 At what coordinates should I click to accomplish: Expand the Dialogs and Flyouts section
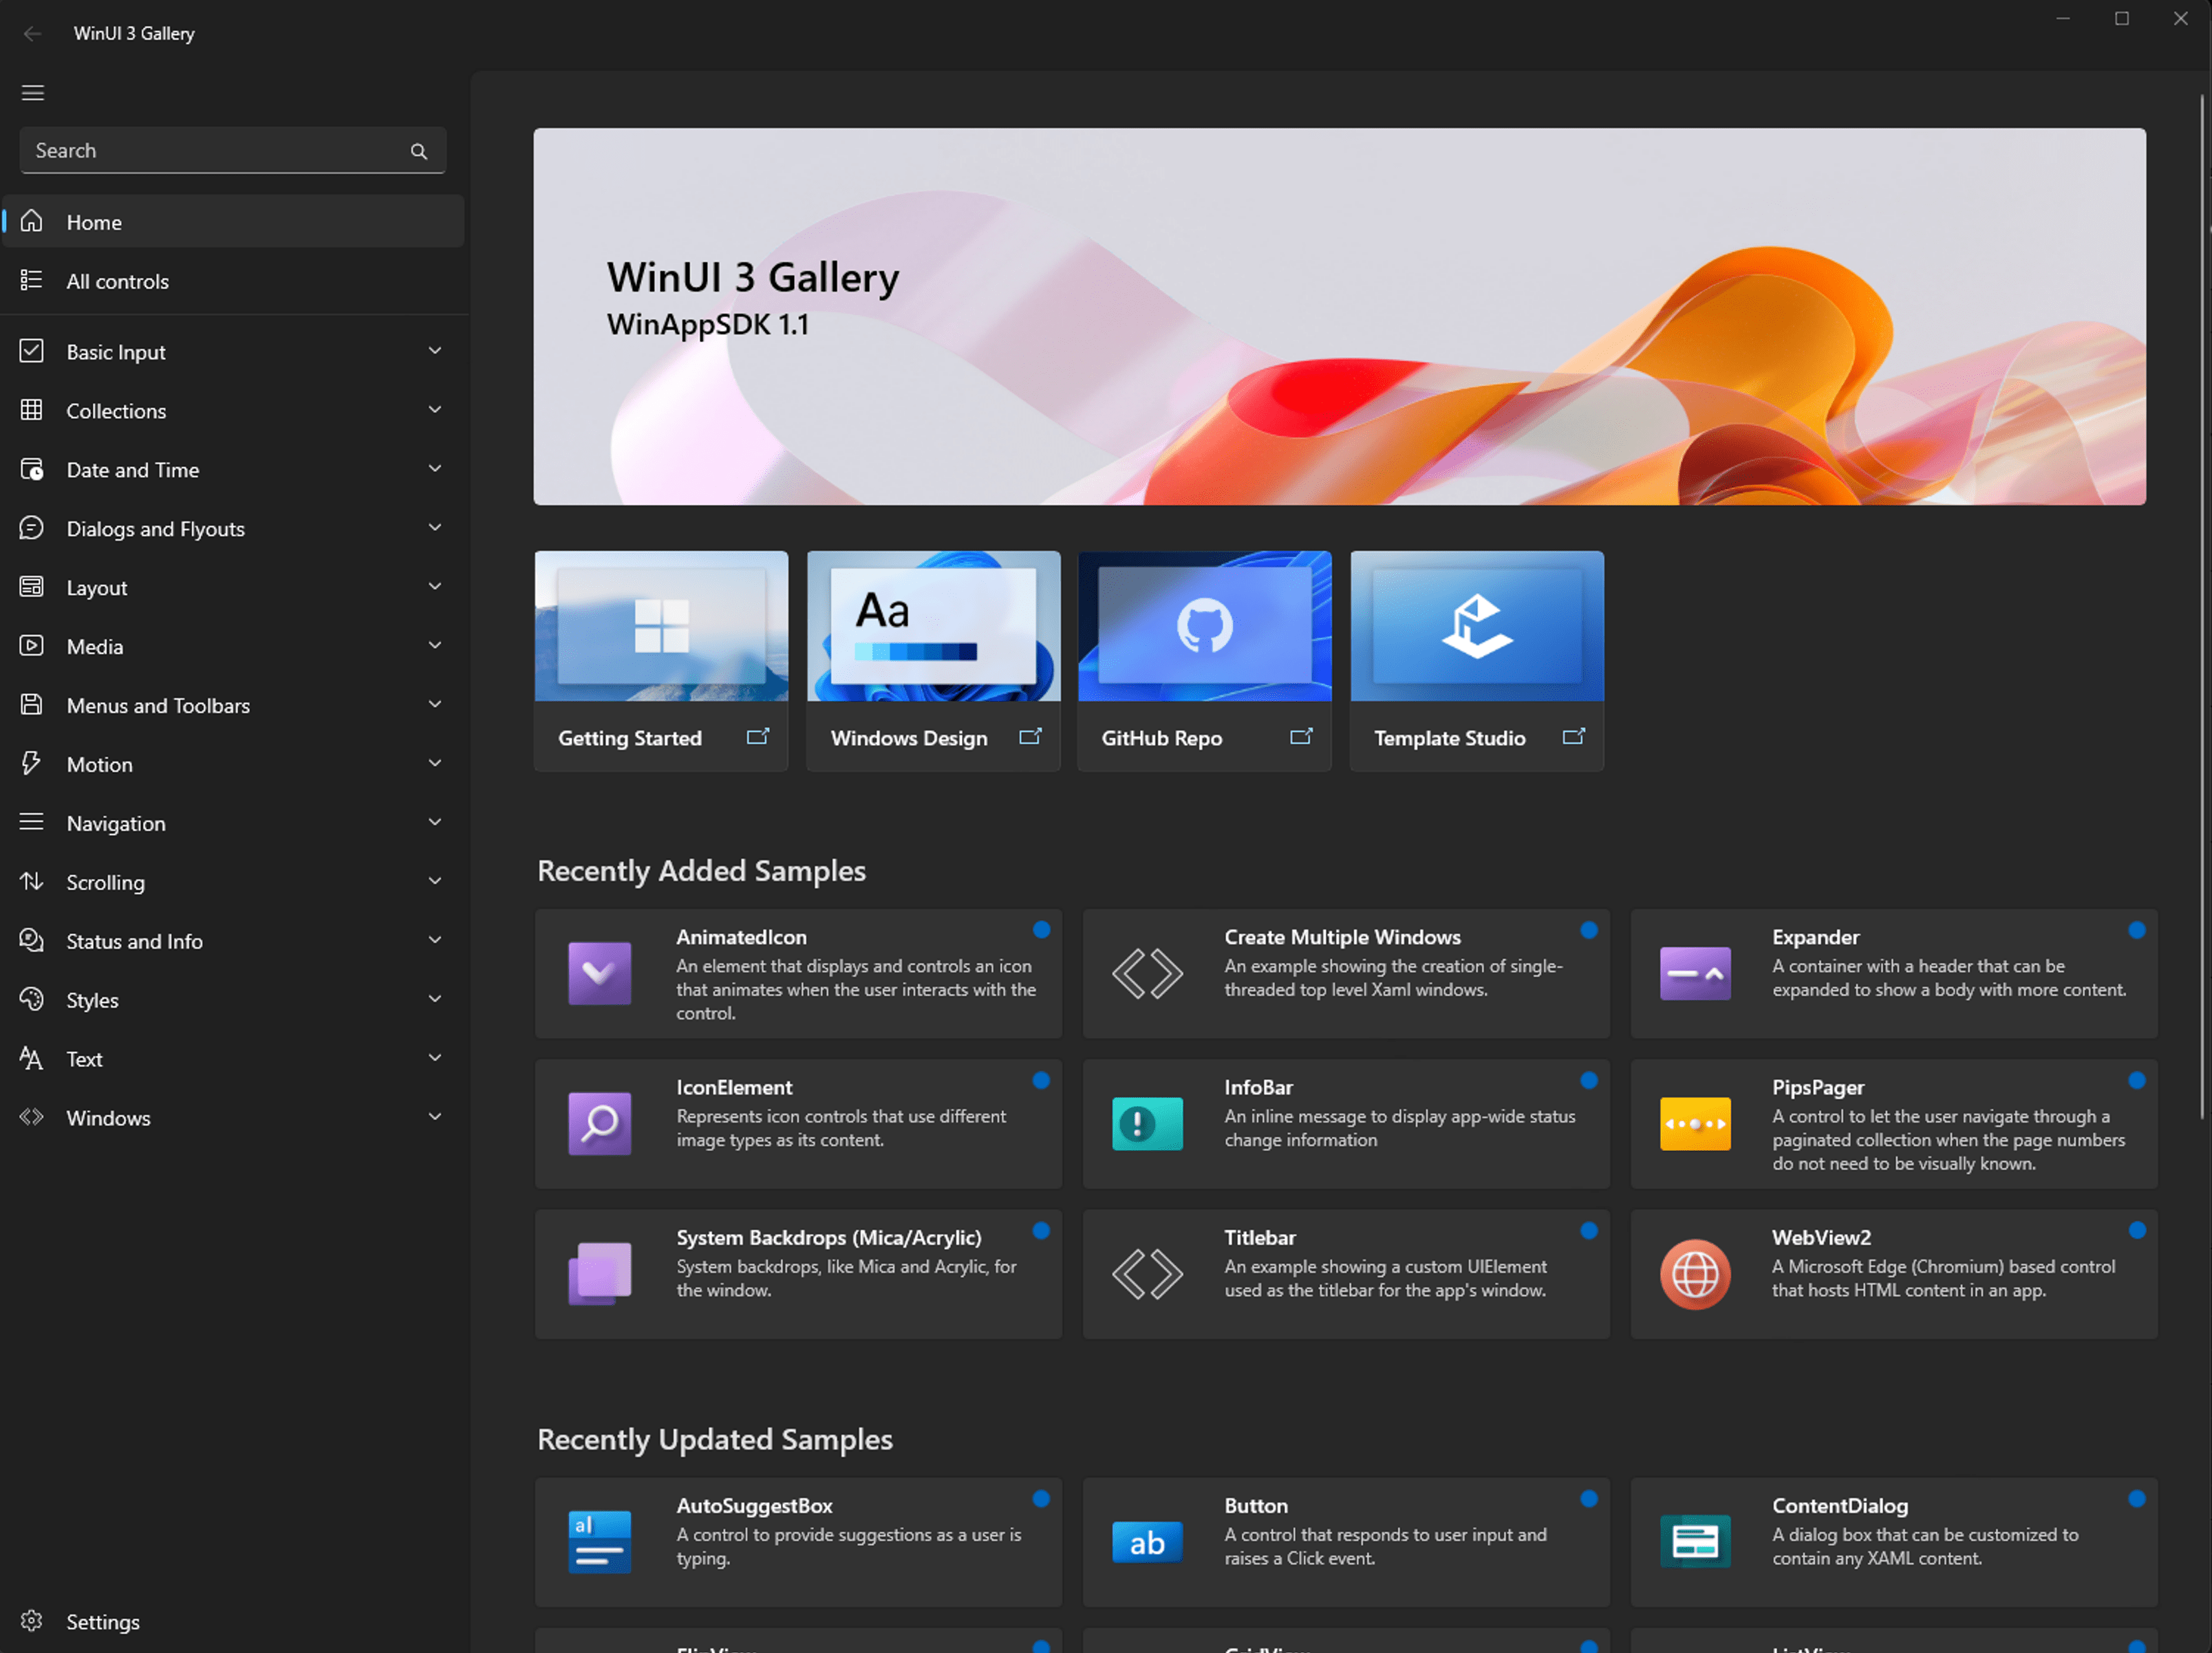point(434,528)
